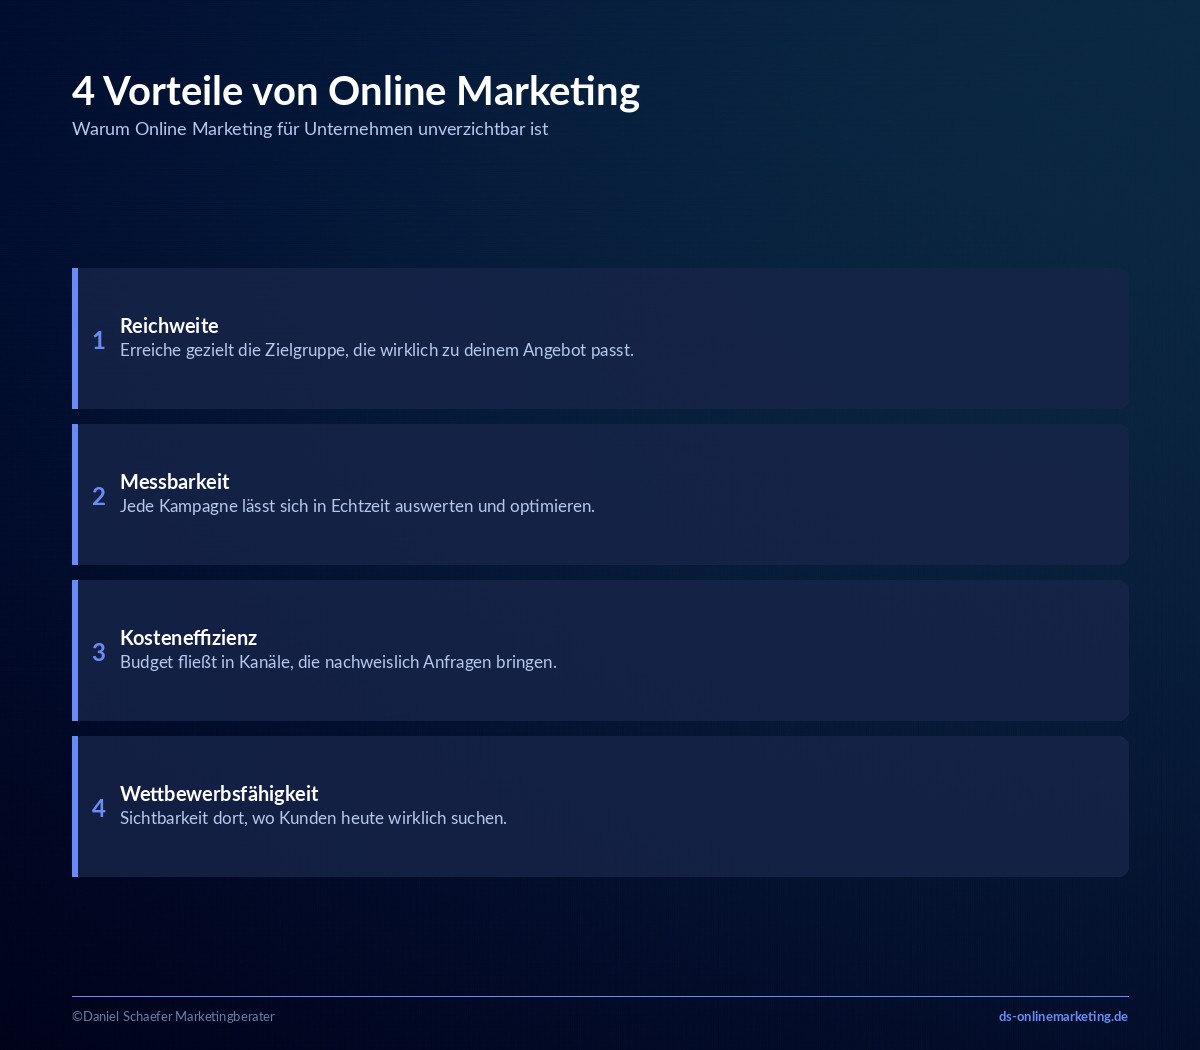Screen dimensions: 1200x1050
Task: Open the ds-onlinemarketing.de link
Action: pos(1063,1016)
